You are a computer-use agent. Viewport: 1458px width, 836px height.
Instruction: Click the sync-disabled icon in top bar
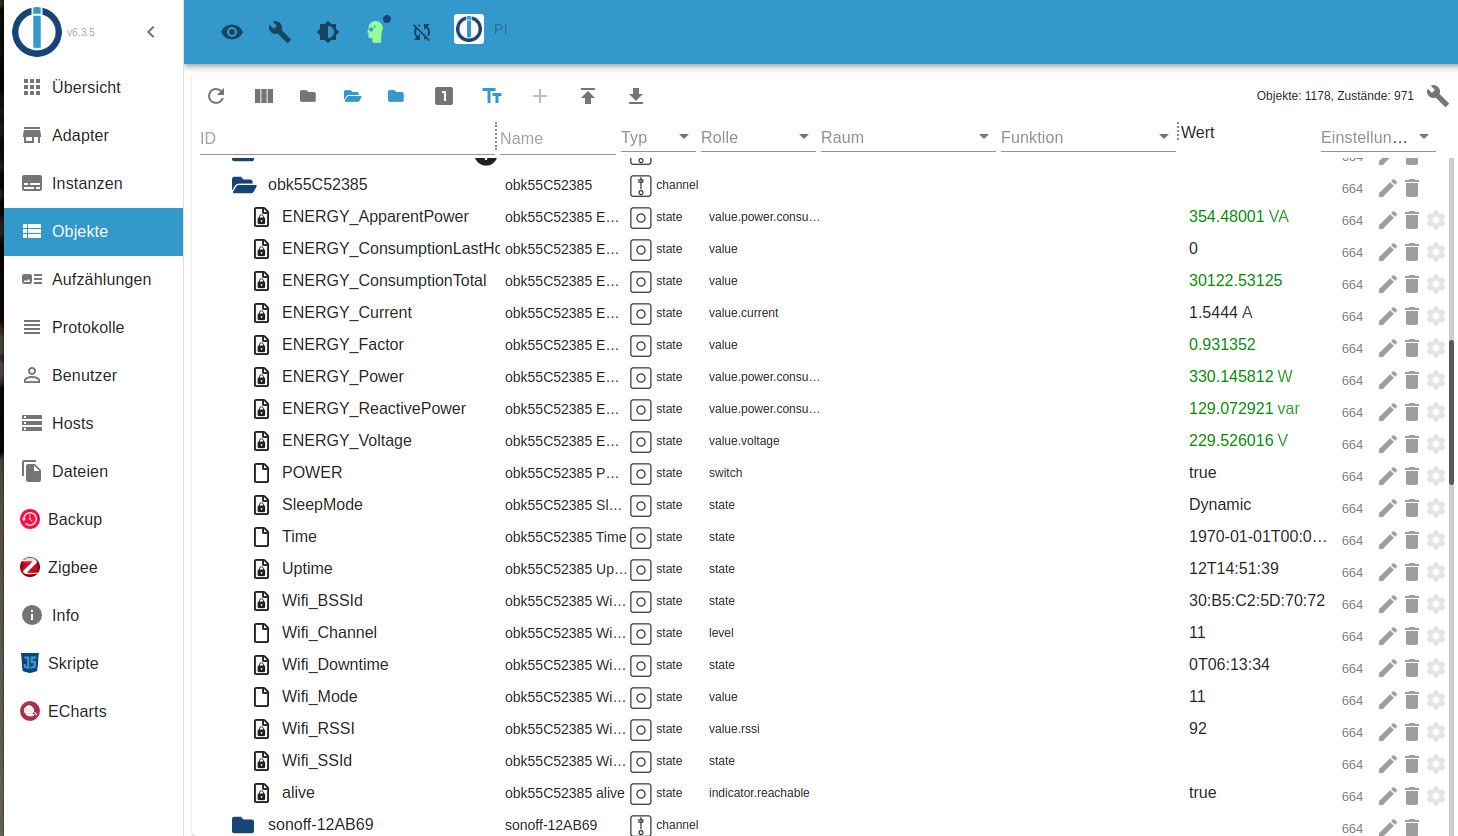pos(422,32)
